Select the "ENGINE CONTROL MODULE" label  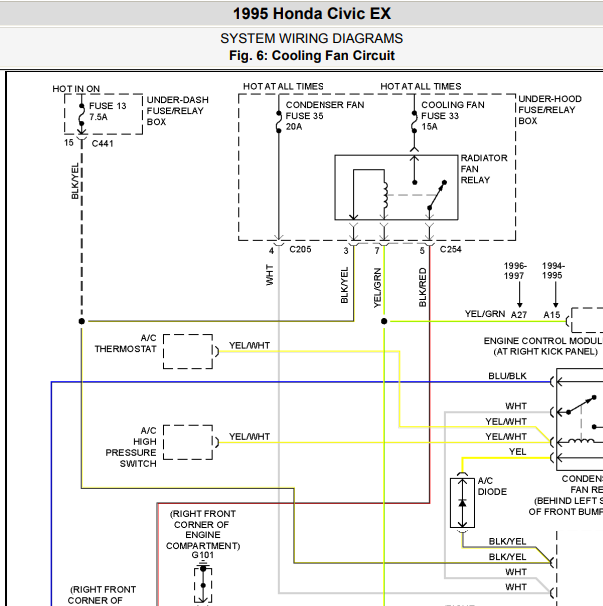coord(543,341)
